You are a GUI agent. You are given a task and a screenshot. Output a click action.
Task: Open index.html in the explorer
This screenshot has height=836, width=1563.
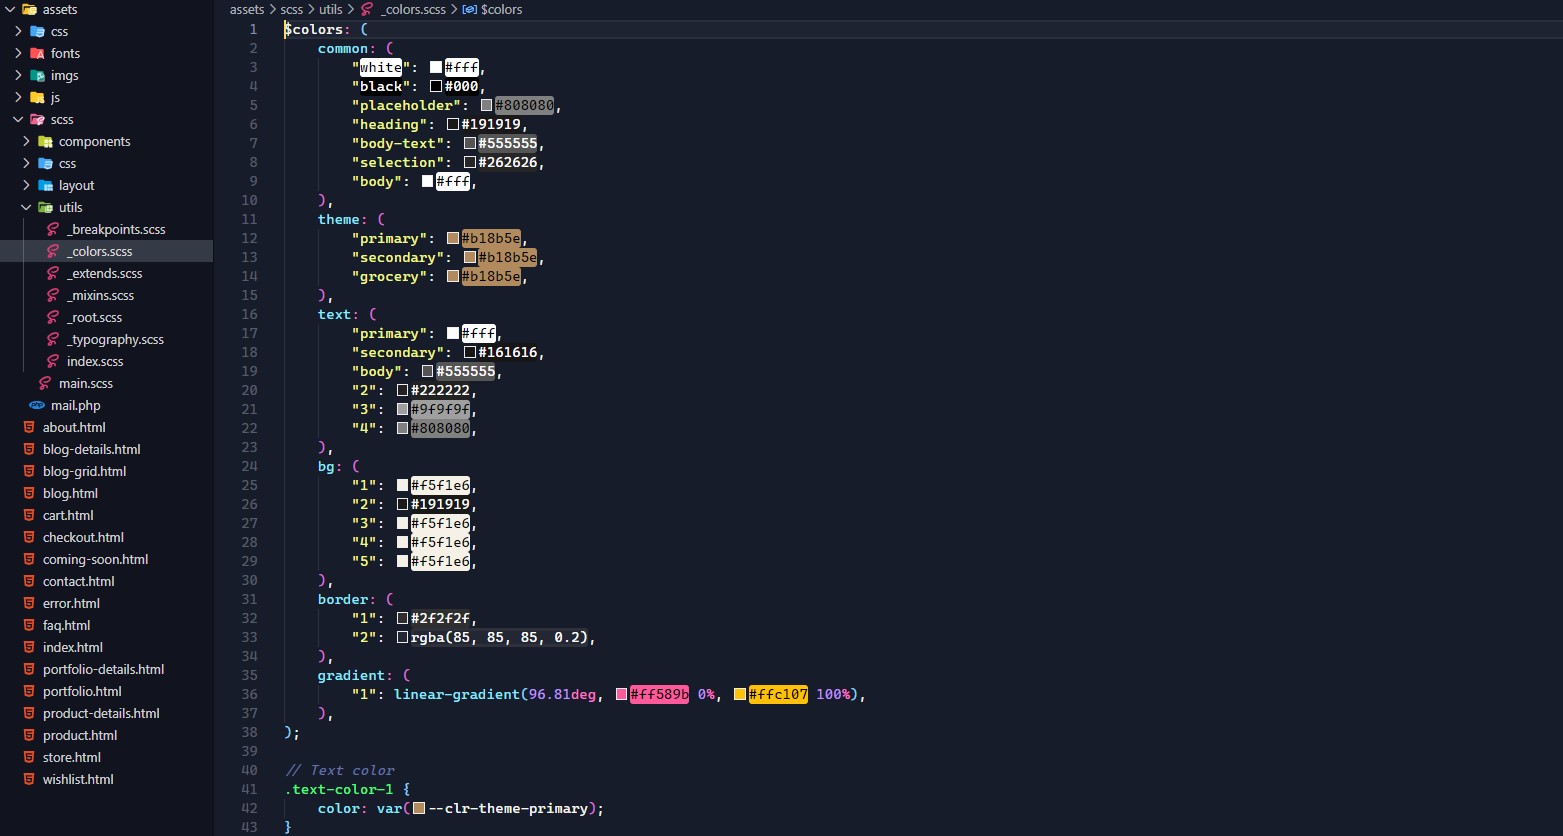pos(72,648)
